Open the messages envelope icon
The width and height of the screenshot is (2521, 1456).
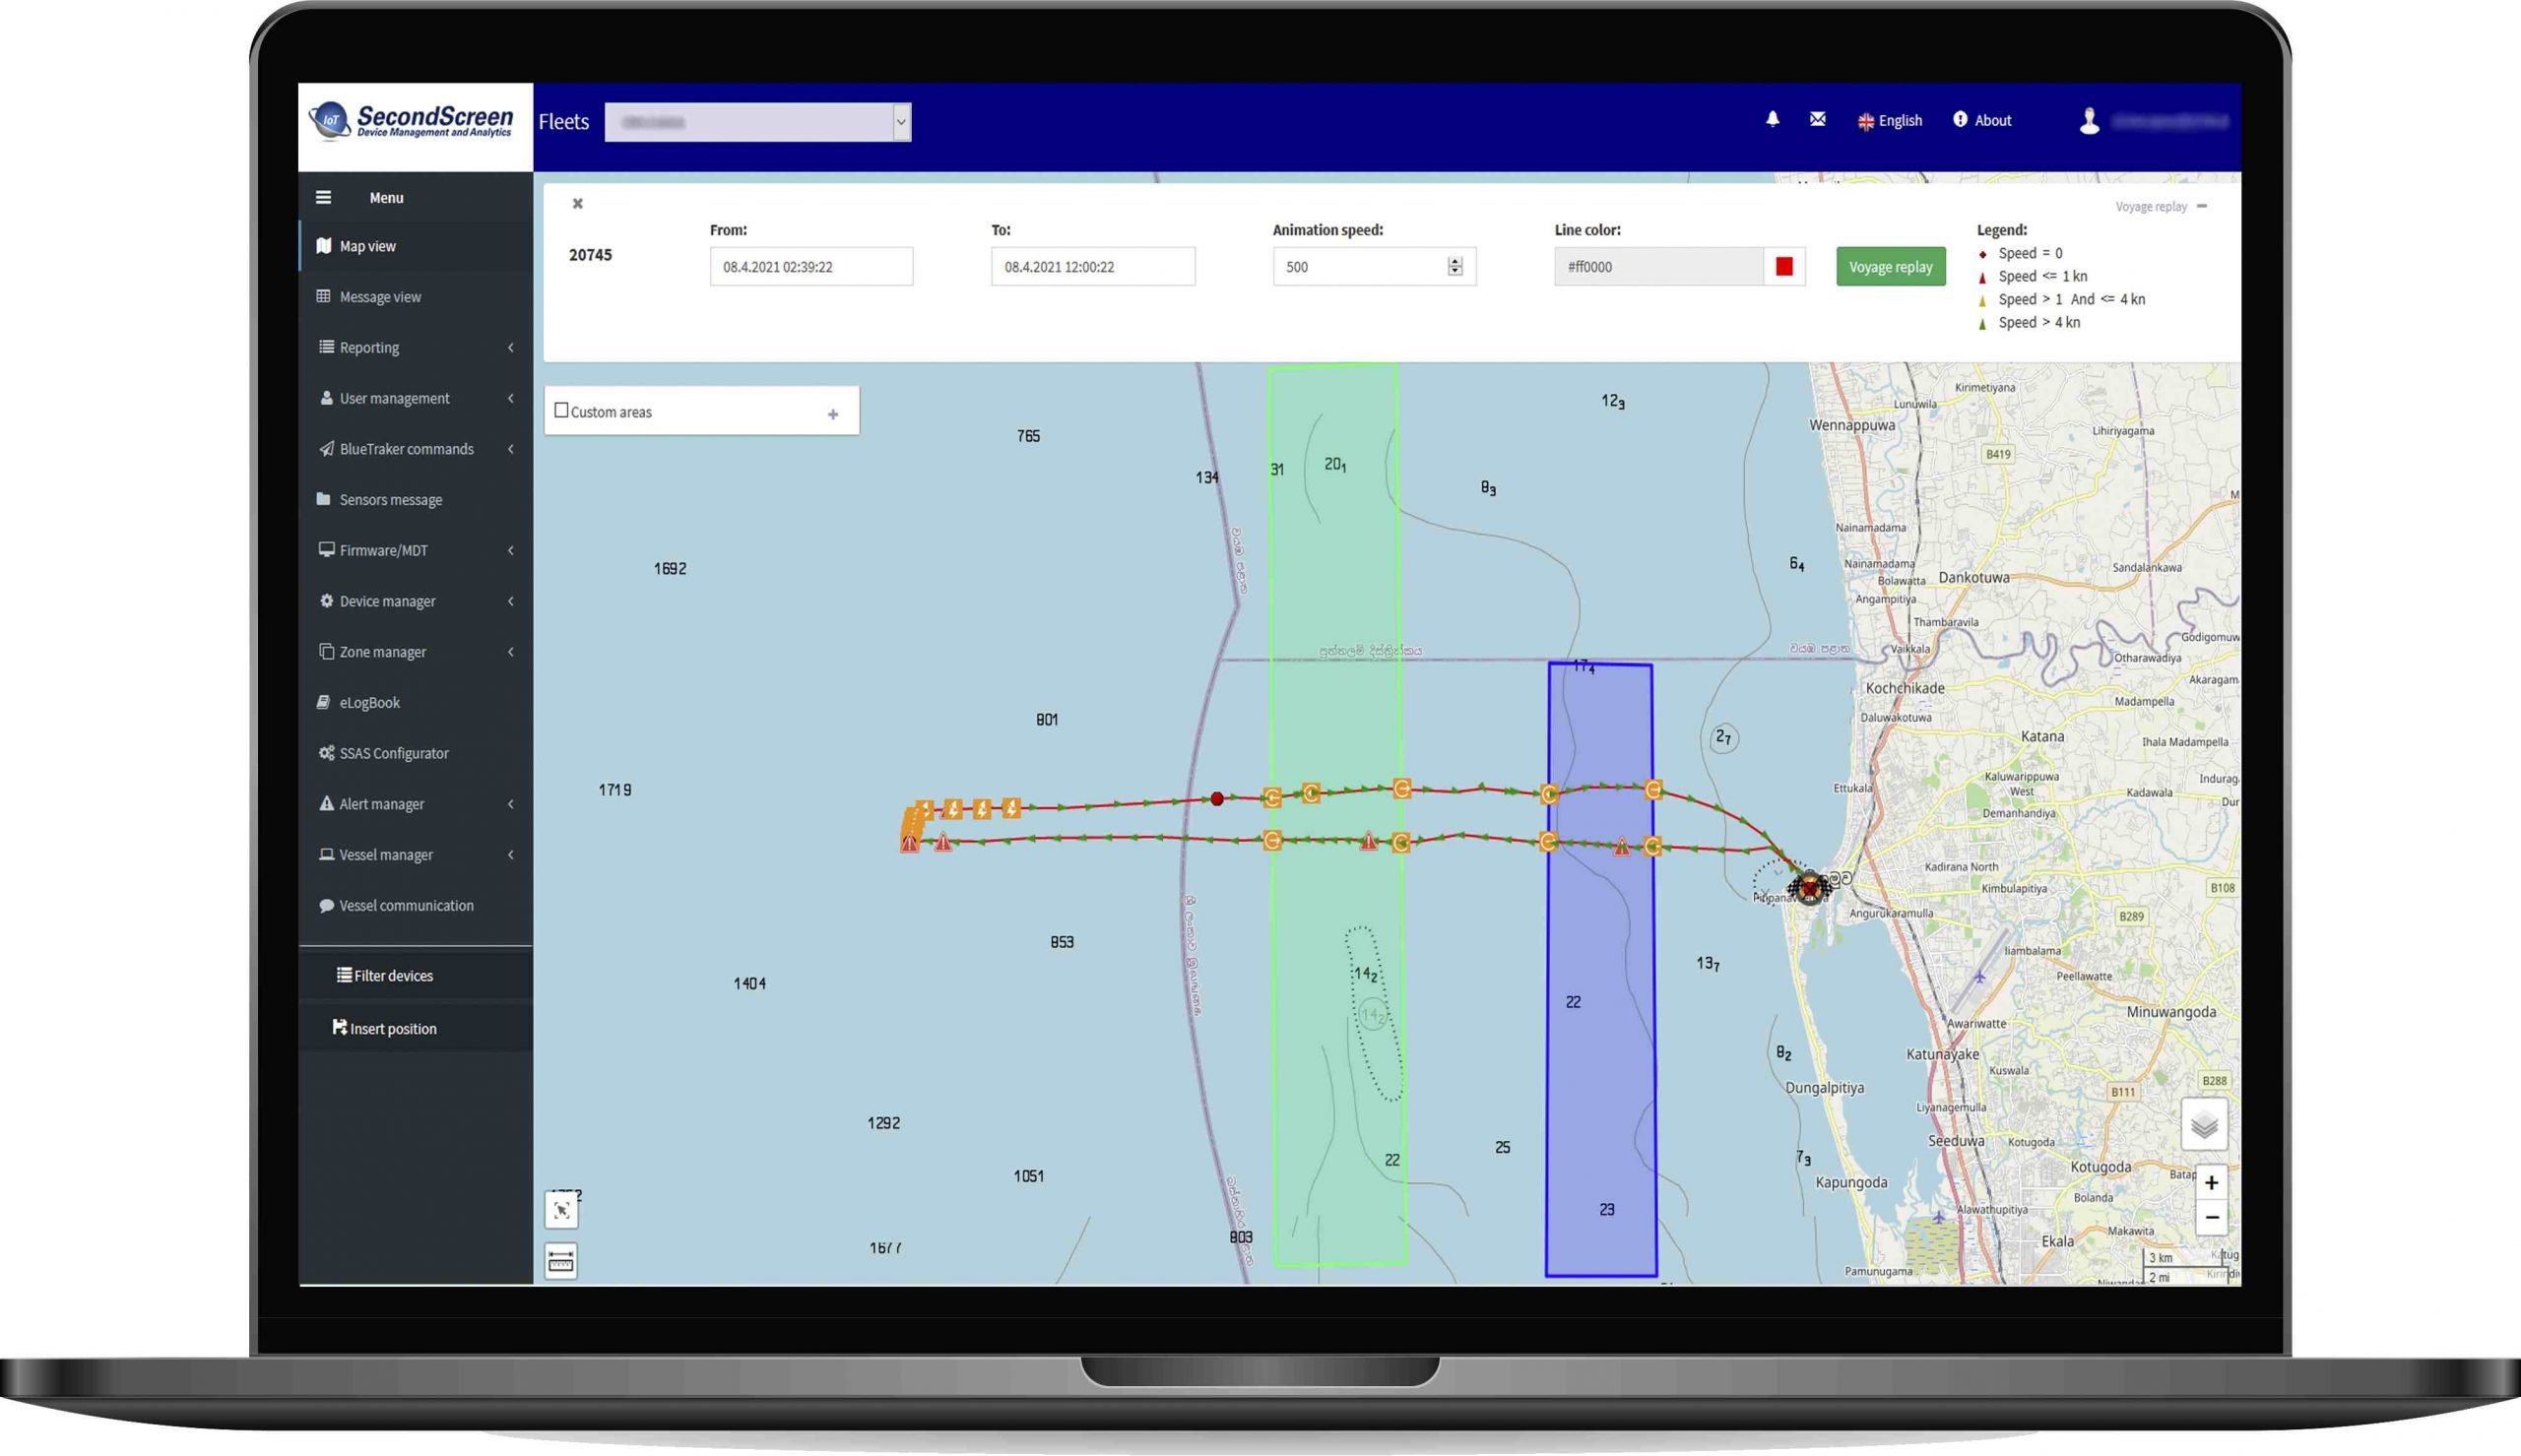tap(1818, 119)
